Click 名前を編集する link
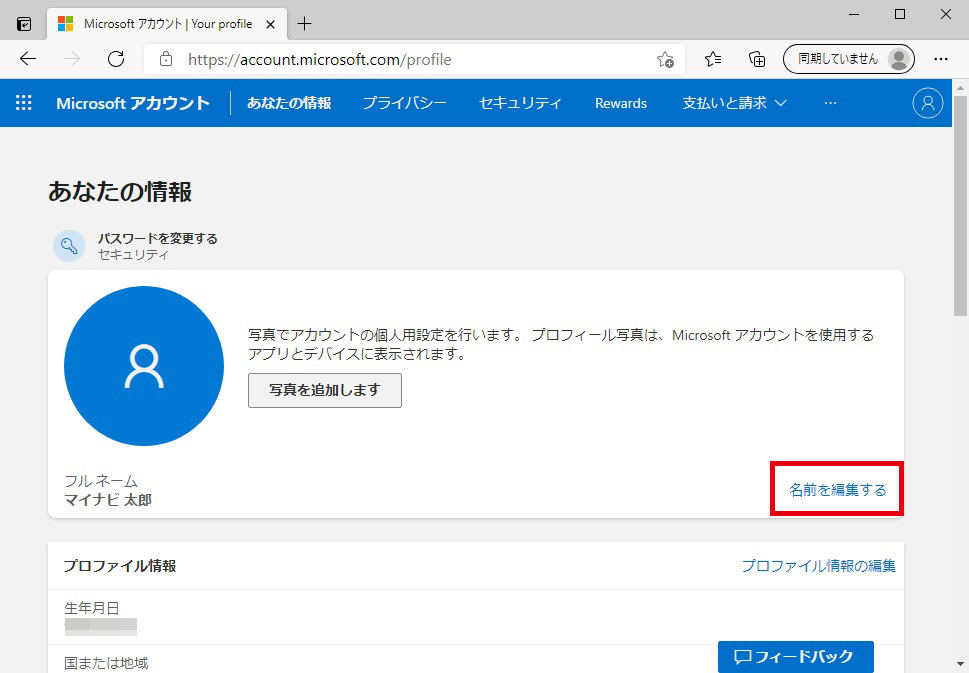The height and width of the screenshot is (673, 969). [837, 490]
